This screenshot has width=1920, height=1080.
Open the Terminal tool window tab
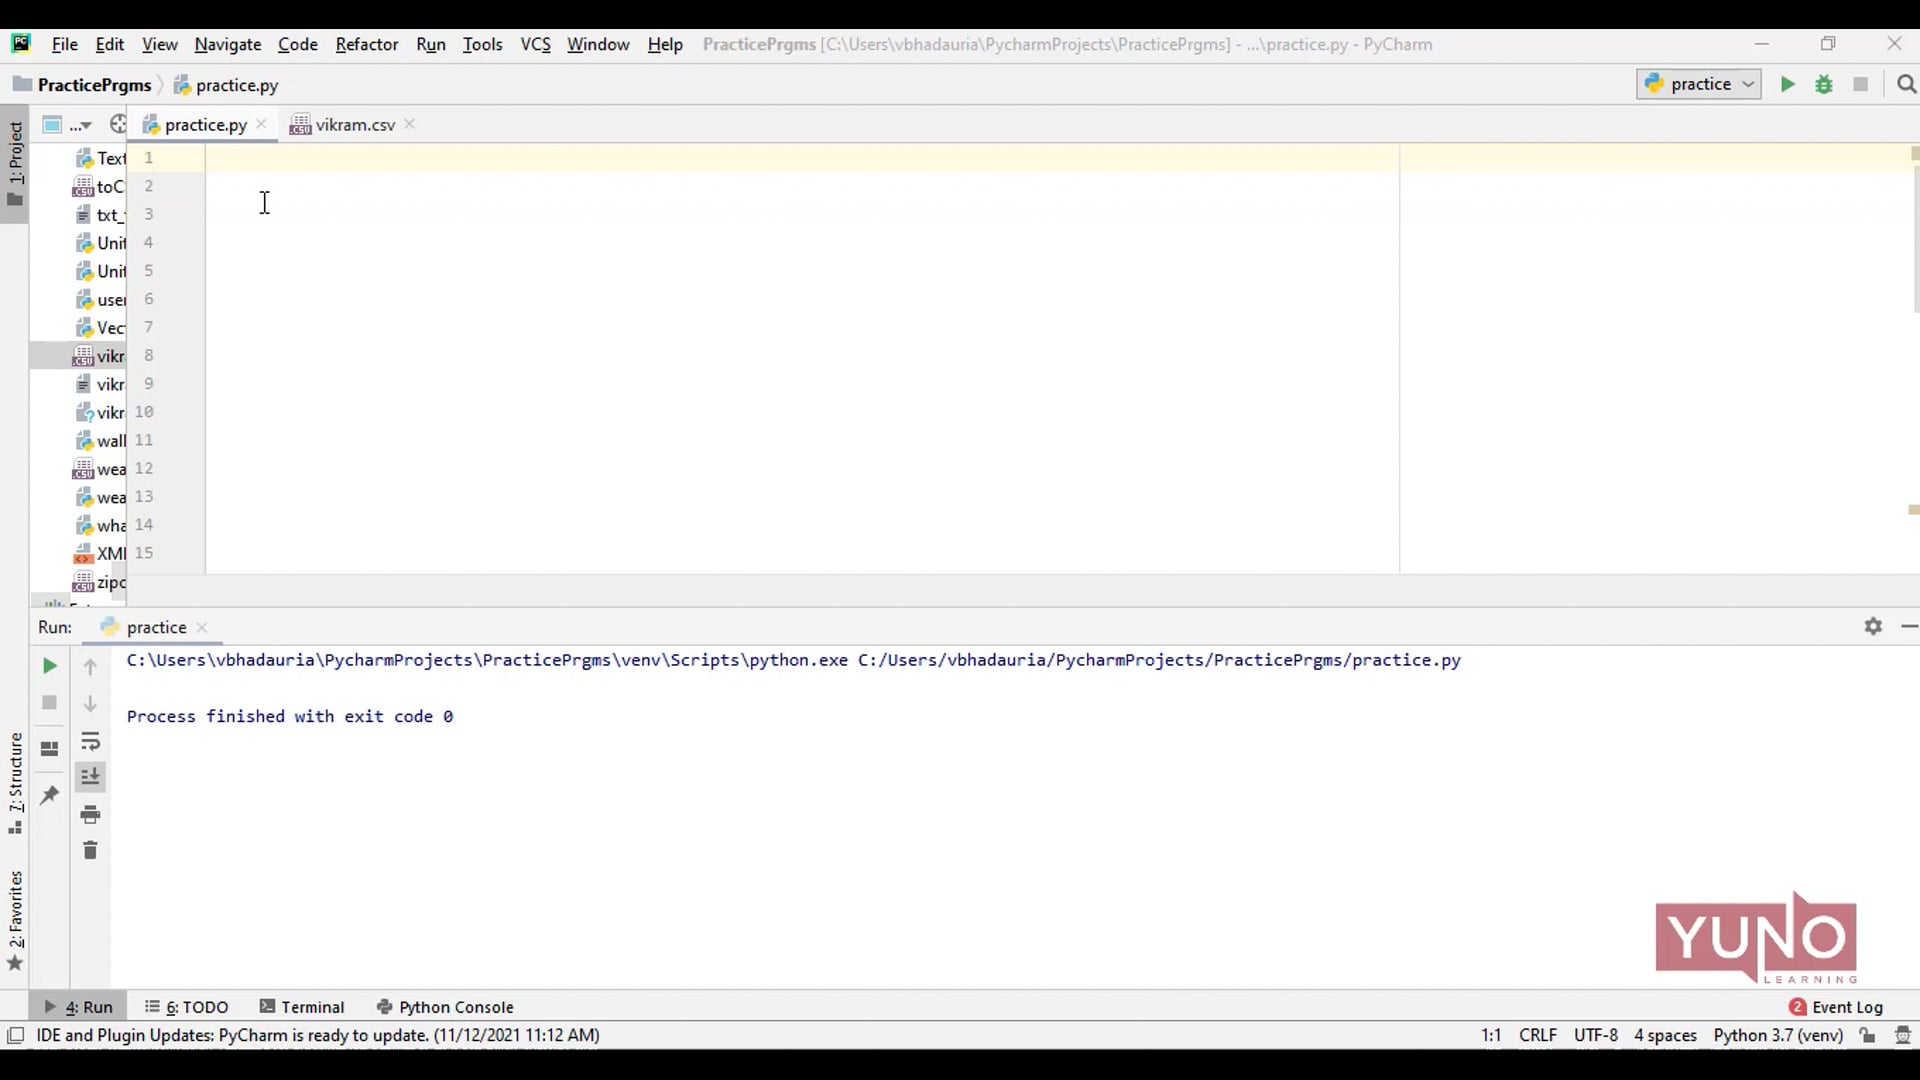302,1007
